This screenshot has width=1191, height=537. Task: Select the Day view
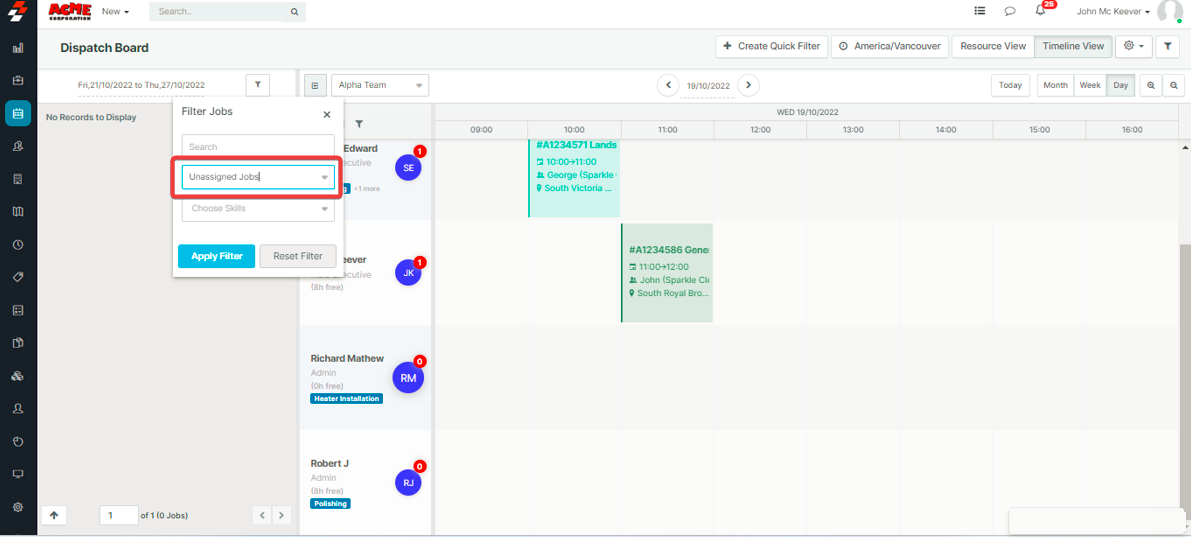pyautogui.click(x=1120, y=86)
